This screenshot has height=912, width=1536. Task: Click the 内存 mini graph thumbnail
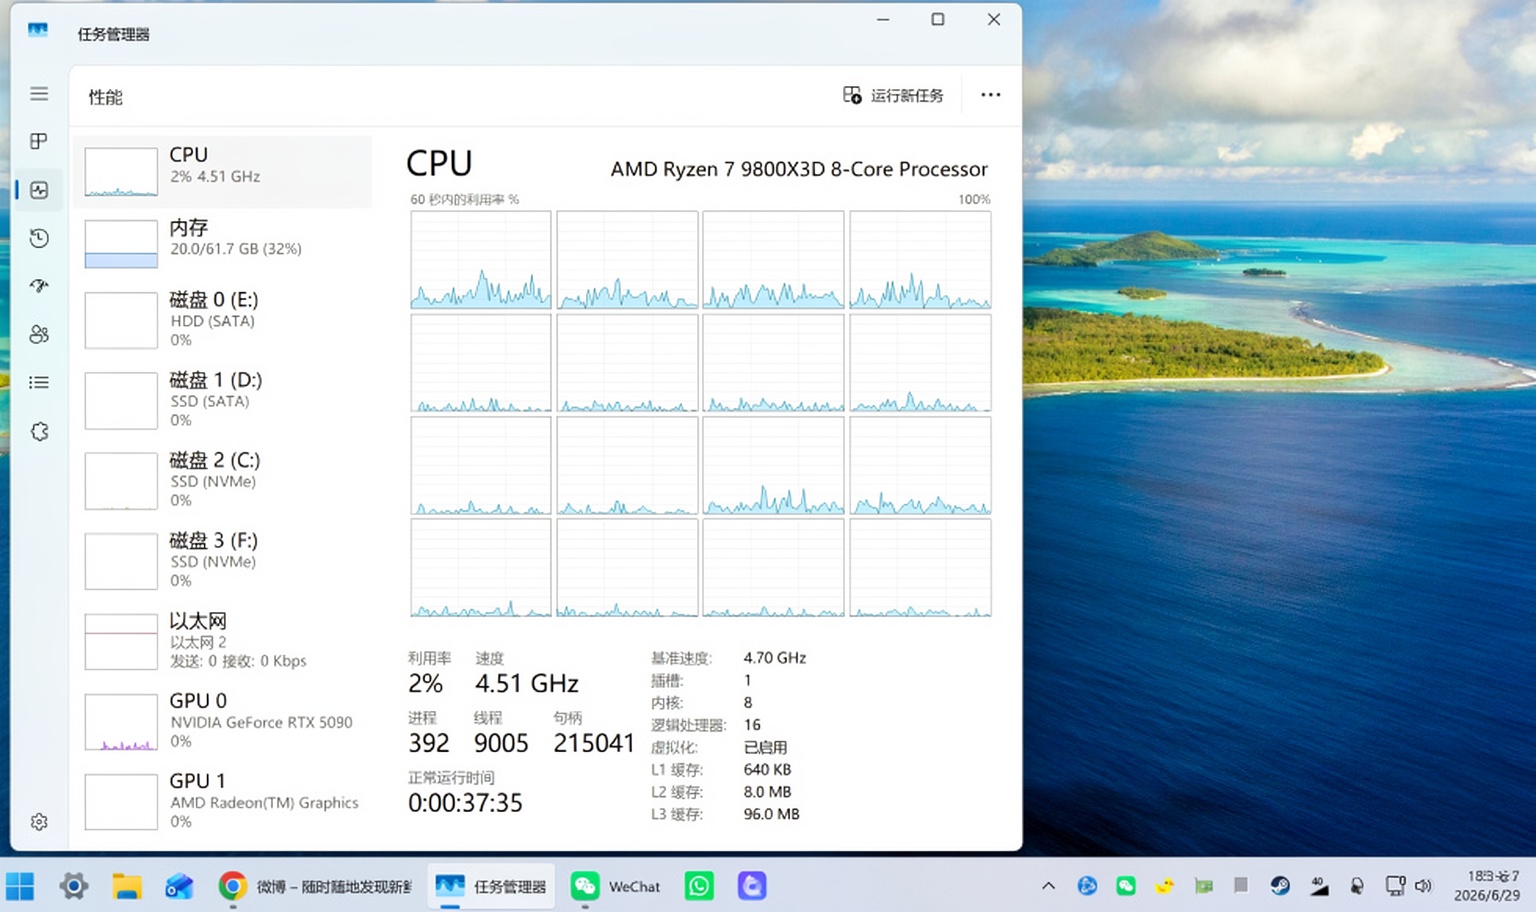click(121, 244)
